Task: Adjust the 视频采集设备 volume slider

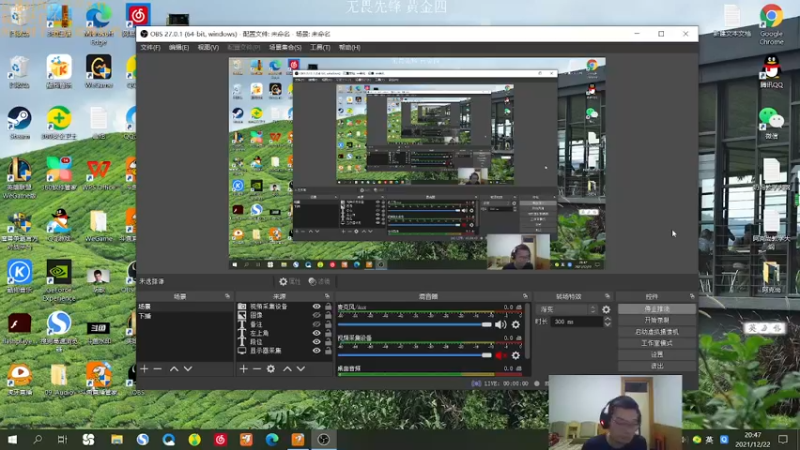Action: (x=414, y=355)
